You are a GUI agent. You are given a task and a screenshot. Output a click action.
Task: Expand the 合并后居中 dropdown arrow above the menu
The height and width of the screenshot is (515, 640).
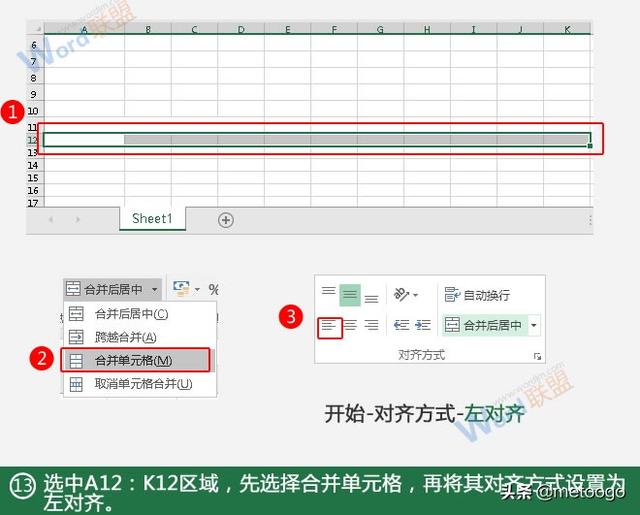pos(155,289)
